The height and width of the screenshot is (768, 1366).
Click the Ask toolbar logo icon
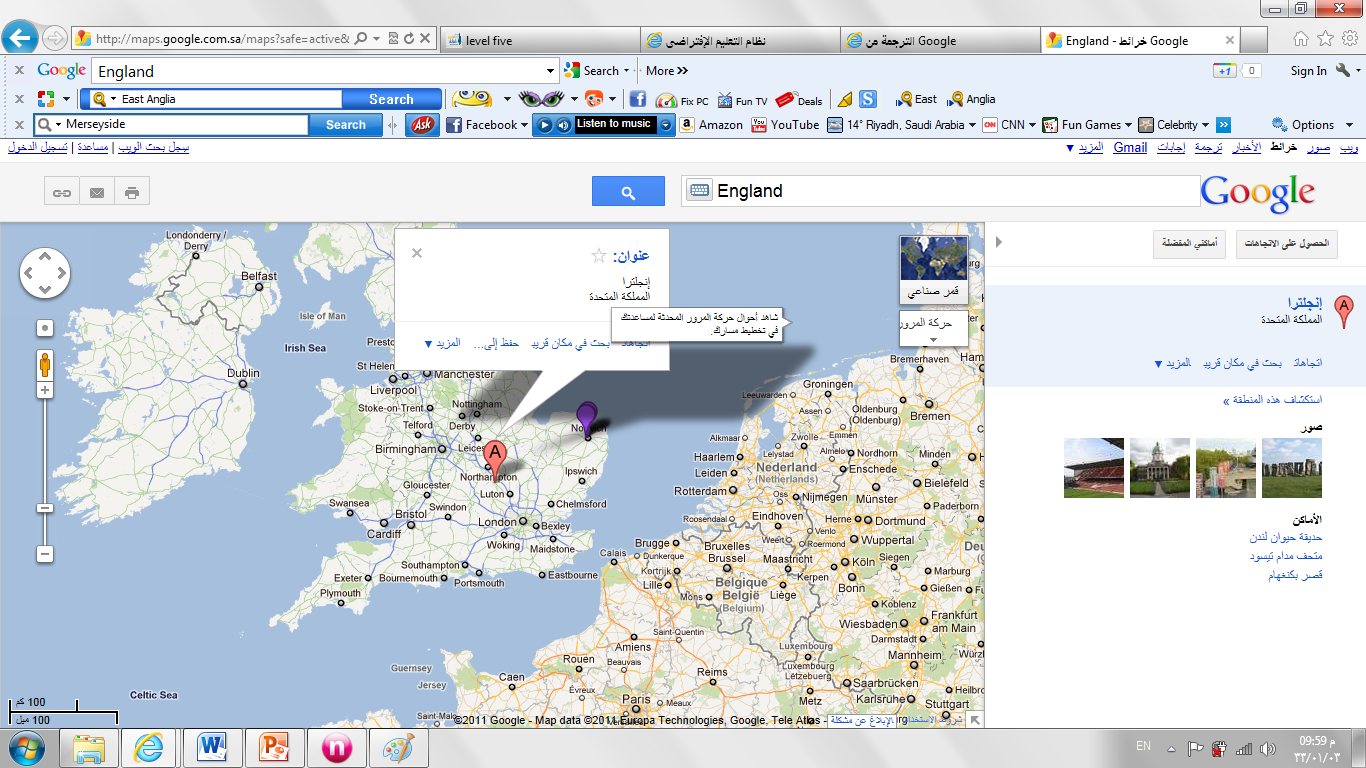[x=423, y=125]
